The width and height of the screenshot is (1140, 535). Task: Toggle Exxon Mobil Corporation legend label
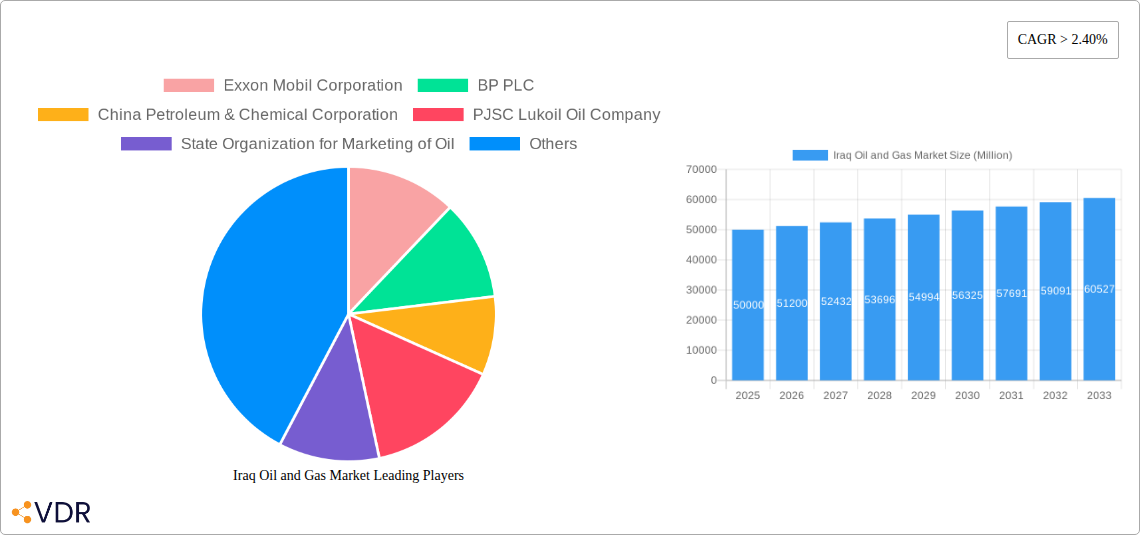point(313,85)
